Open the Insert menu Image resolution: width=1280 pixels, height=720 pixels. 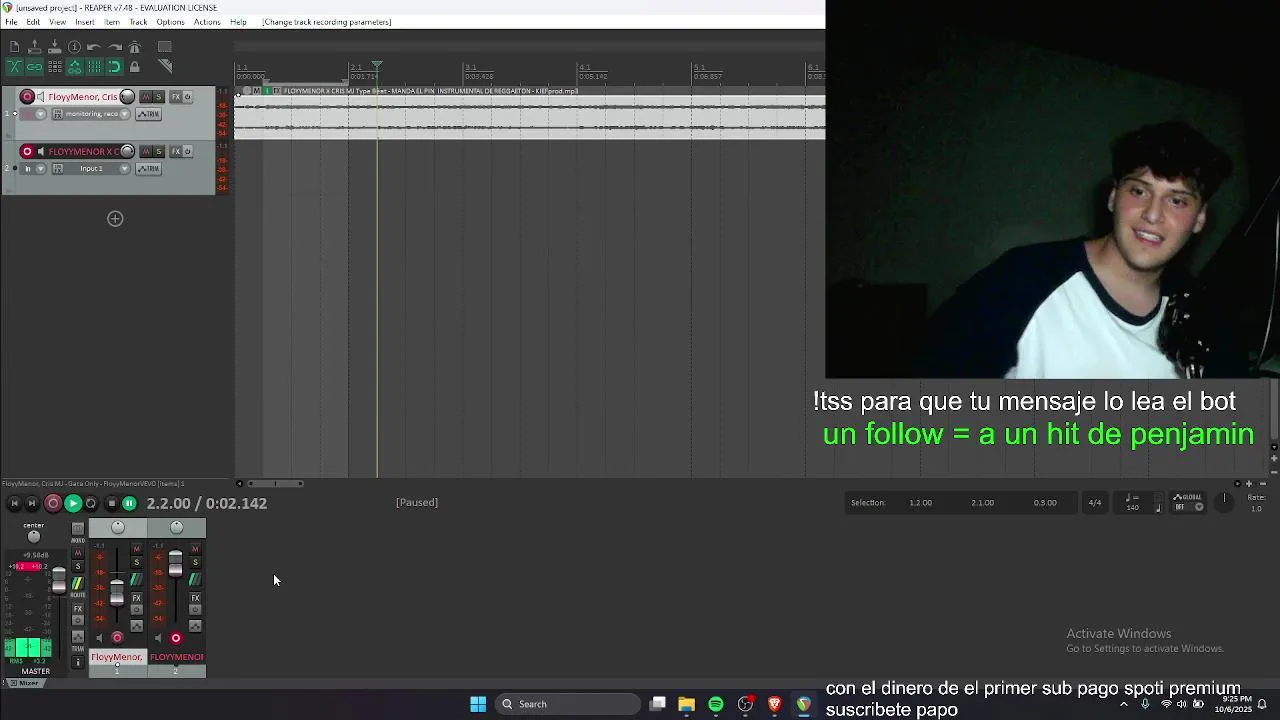tap(85, 22)
